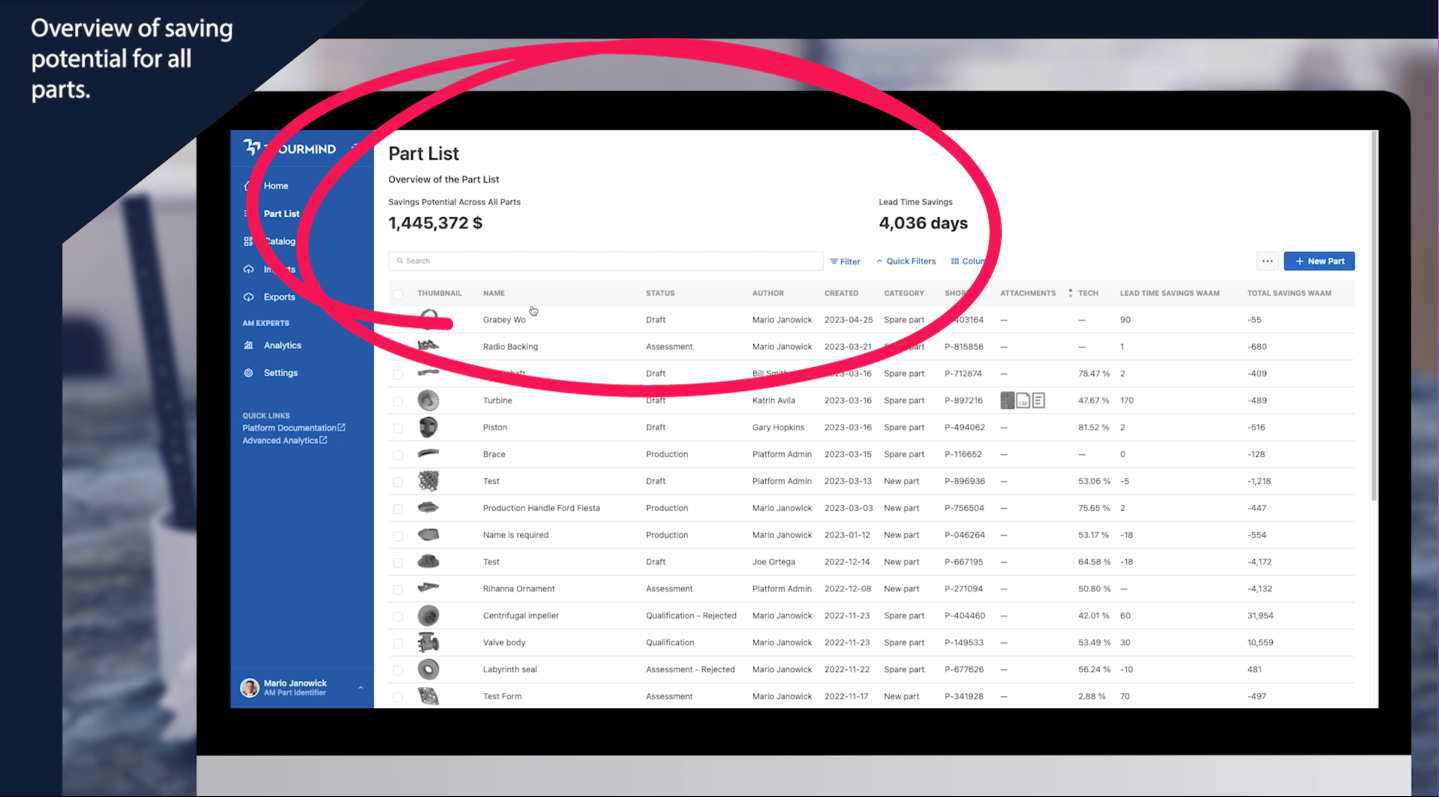Select the checkbox next to Valve body

pyautogui.click(x=398, y=643)
